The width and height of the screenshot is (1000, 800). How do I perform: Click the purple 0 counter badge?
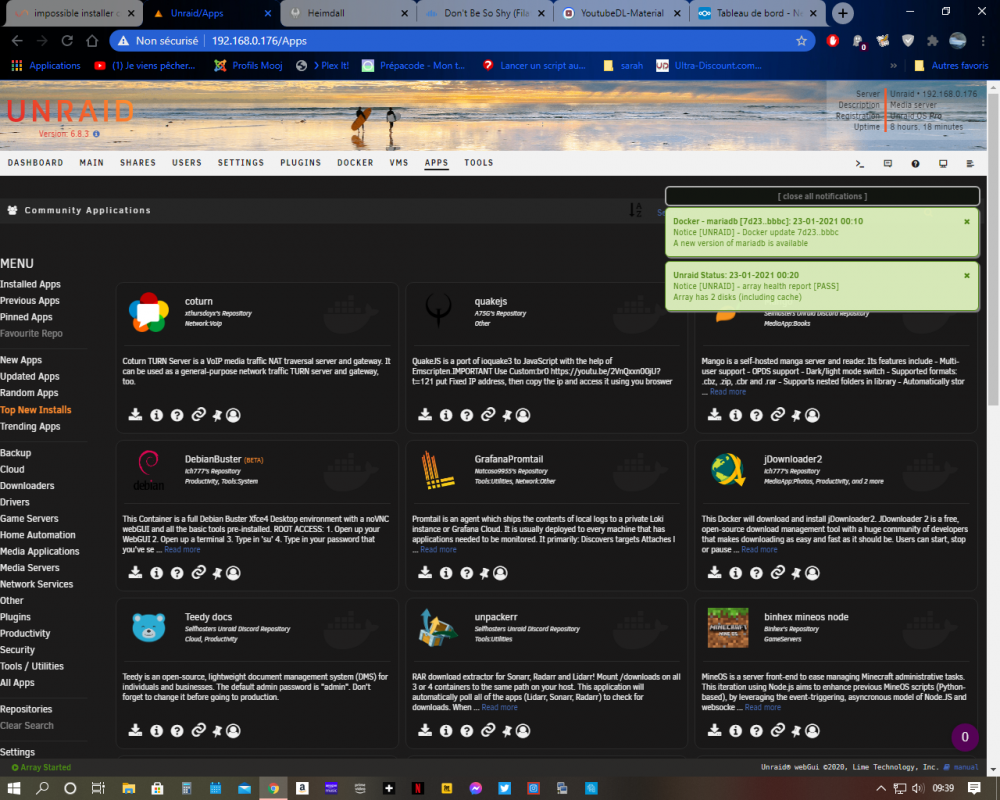click(x=965, y=737)
